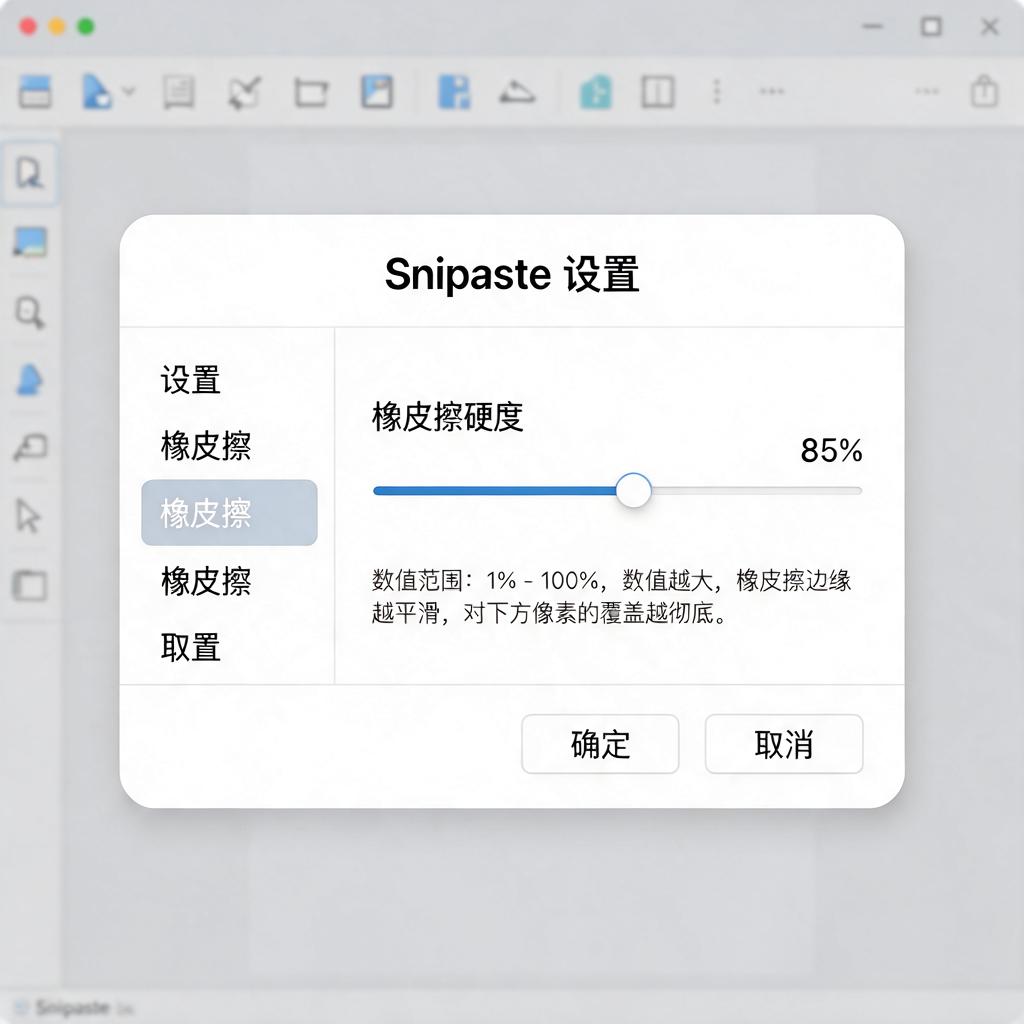
Task: Click the split columns layout toolbar icon
Action: [658, 91]
